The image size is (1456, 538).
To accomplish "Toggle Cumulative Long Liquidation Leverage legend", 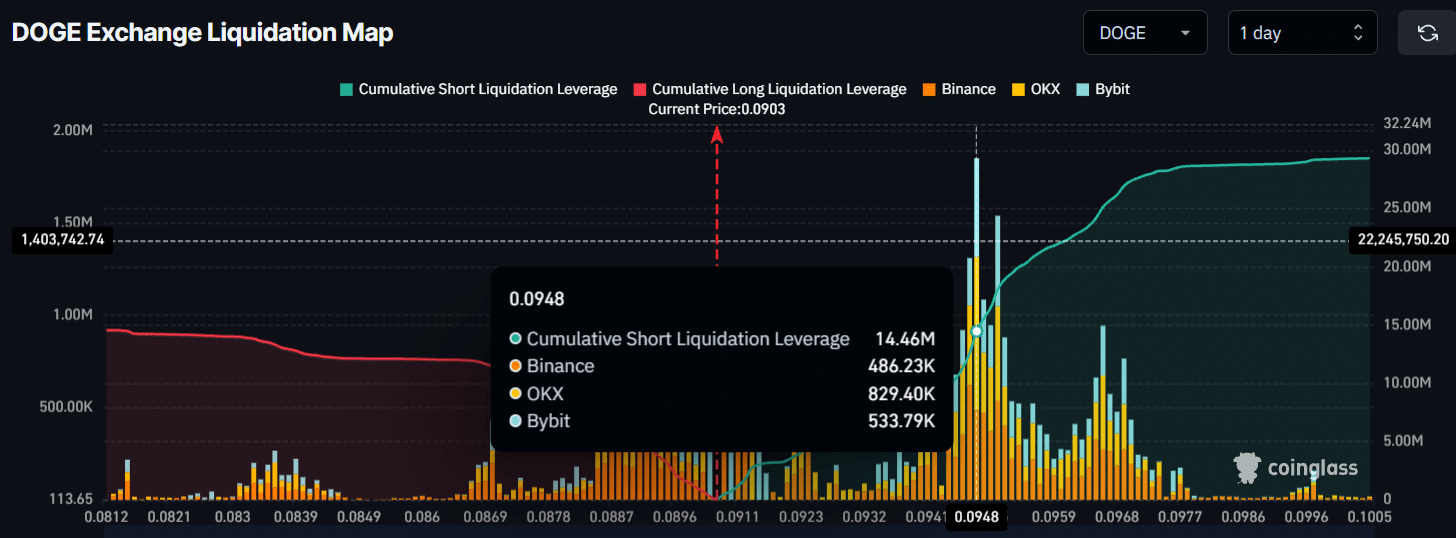I will [768, 89].
